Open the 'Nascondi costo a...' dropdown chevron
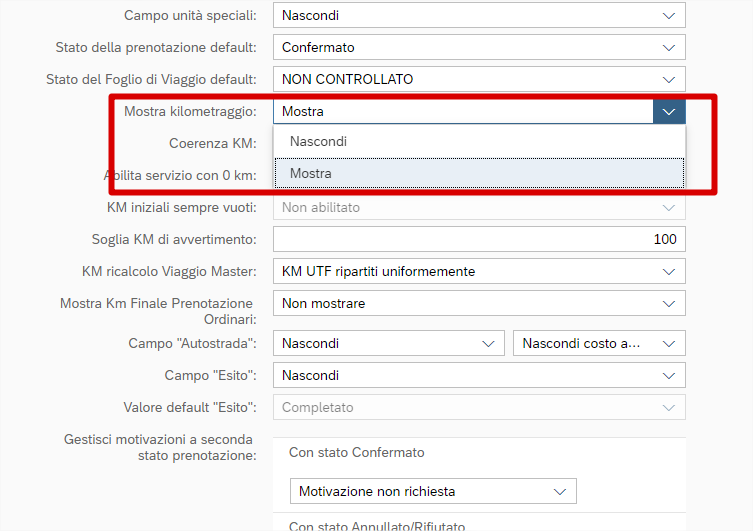 [669, 343]
